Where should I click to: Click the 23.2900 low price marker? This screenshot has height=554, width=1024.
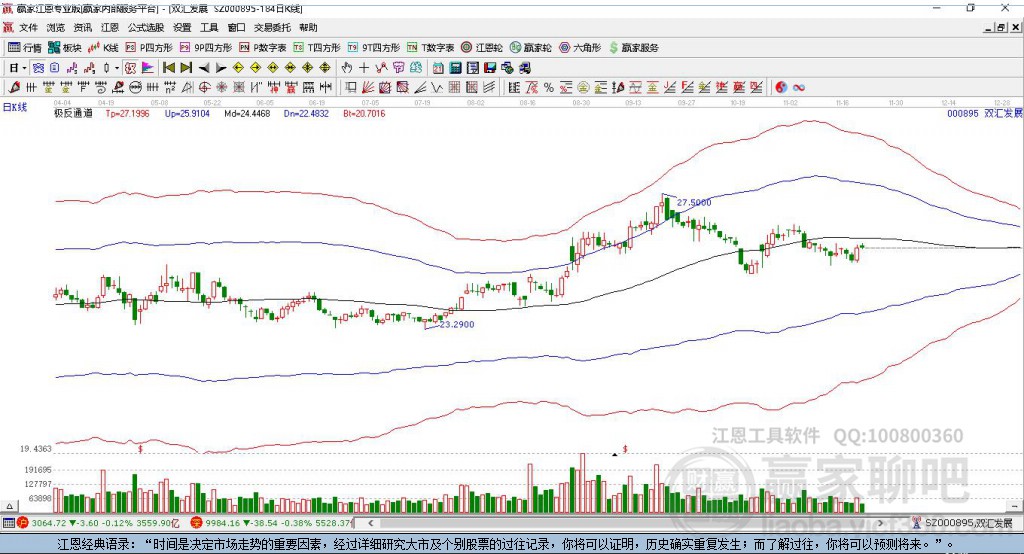(x=457, y=324)
